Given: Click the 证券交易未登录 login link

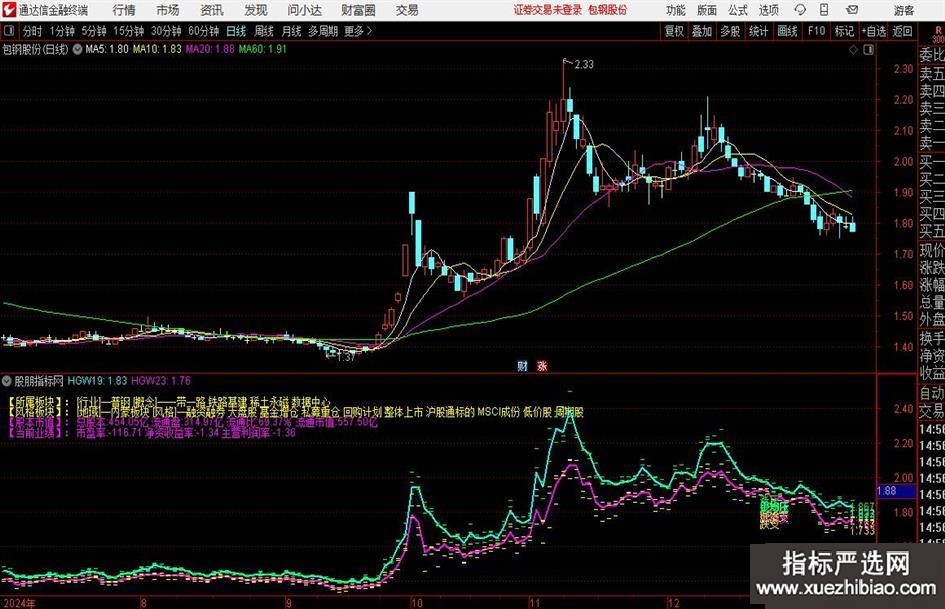Looking at the screenshot, I should pos(548,10).
